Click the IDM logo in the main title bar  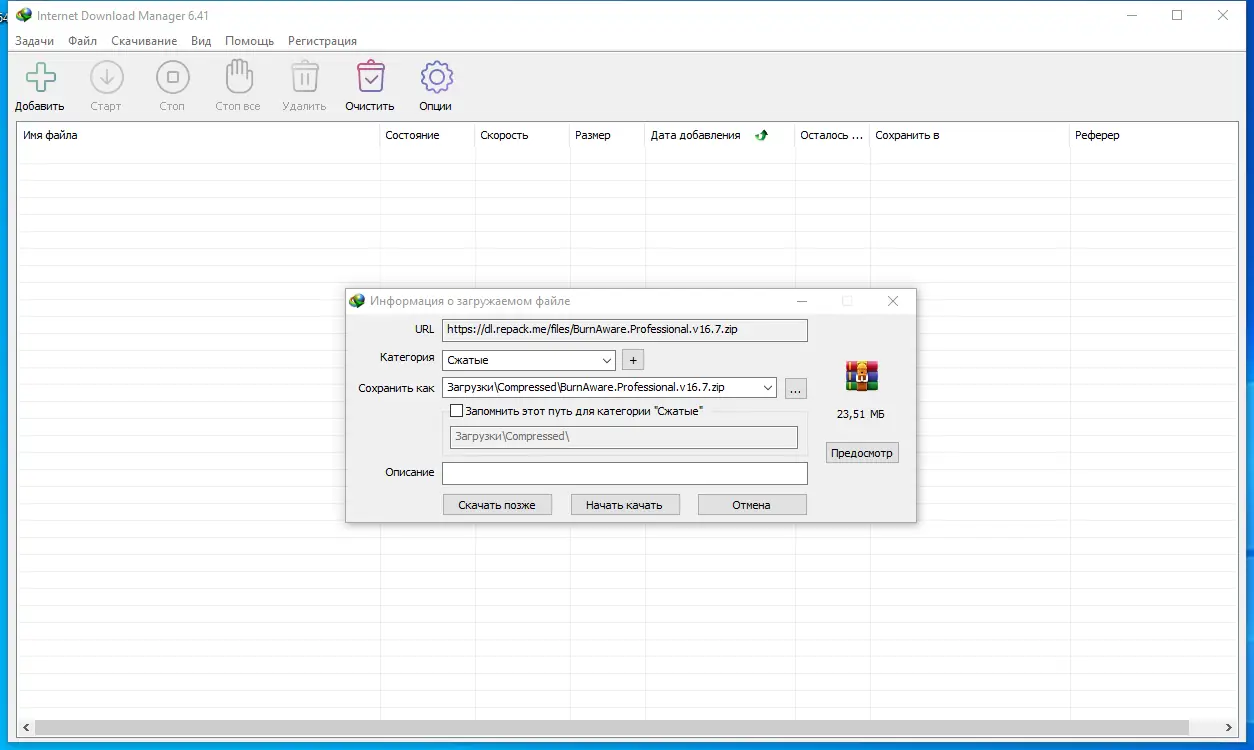[x=24, y=15]
